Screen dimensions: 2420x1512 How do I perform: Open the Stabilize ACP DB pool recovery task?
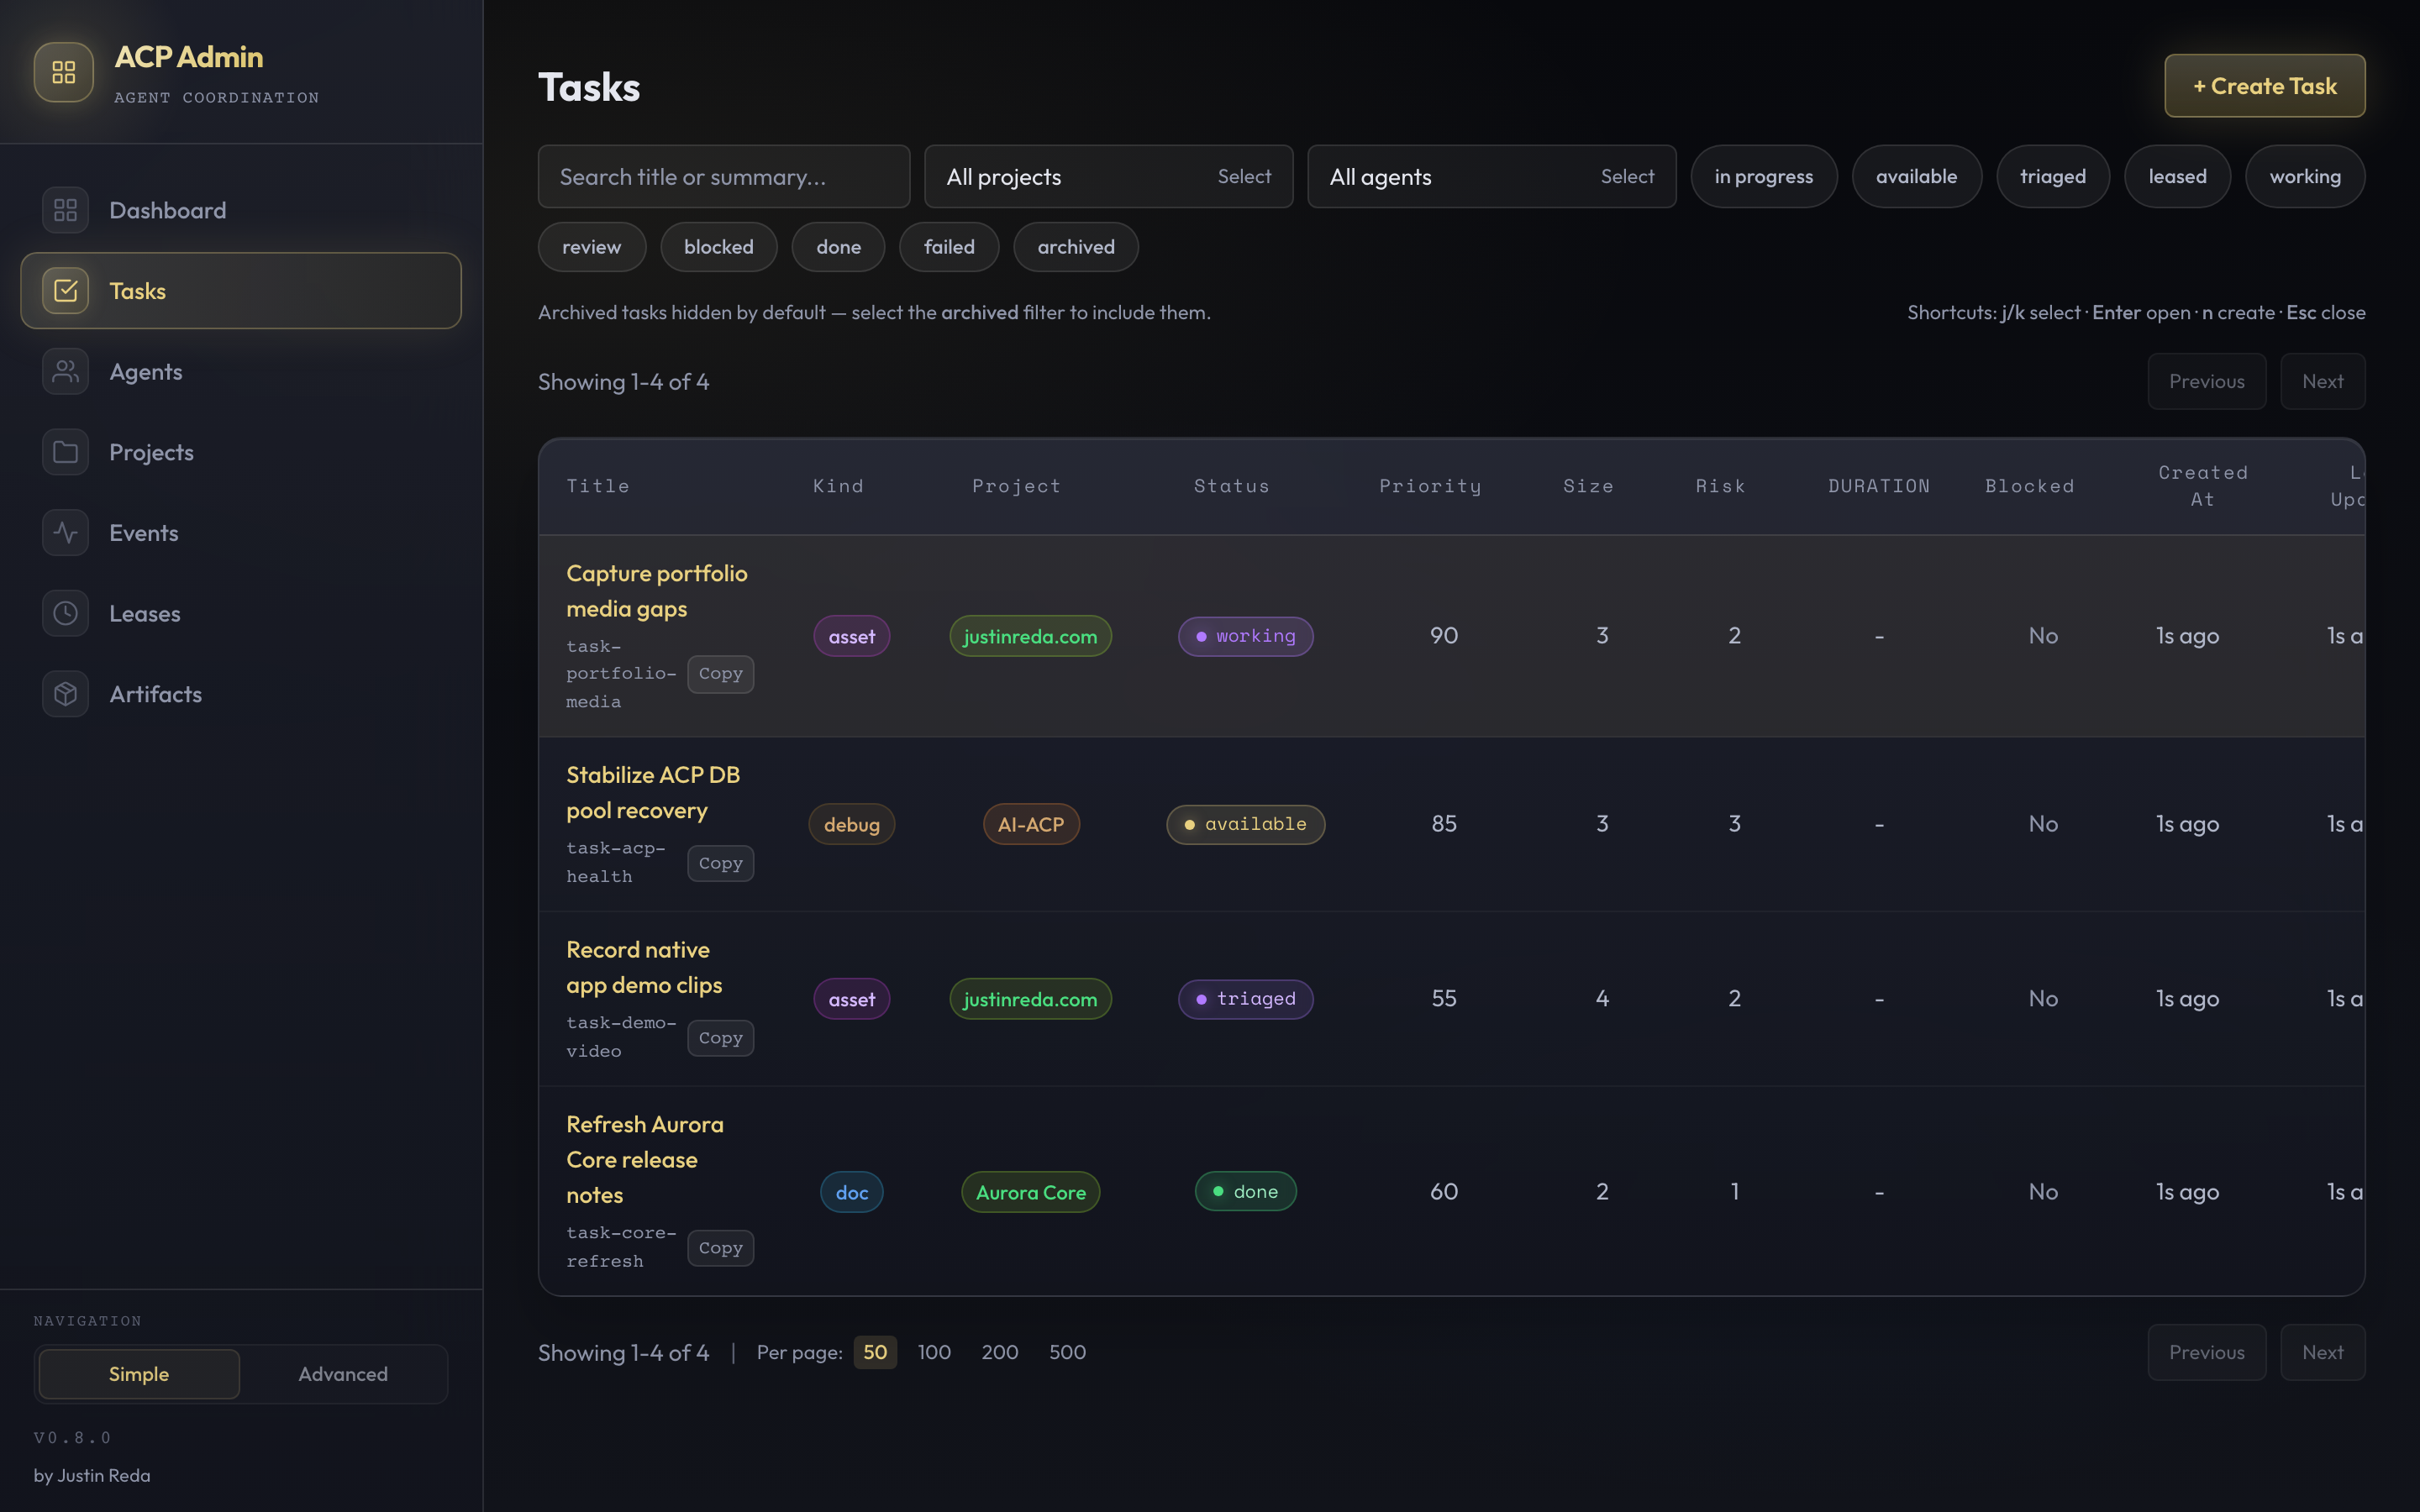pyautogui.click(x=653, y=792)
